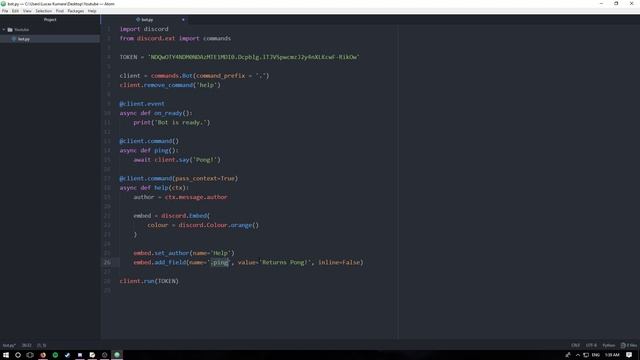Restore down the Atom window
The width and height of the screenshot is (640, 360).
coord(616,4)
